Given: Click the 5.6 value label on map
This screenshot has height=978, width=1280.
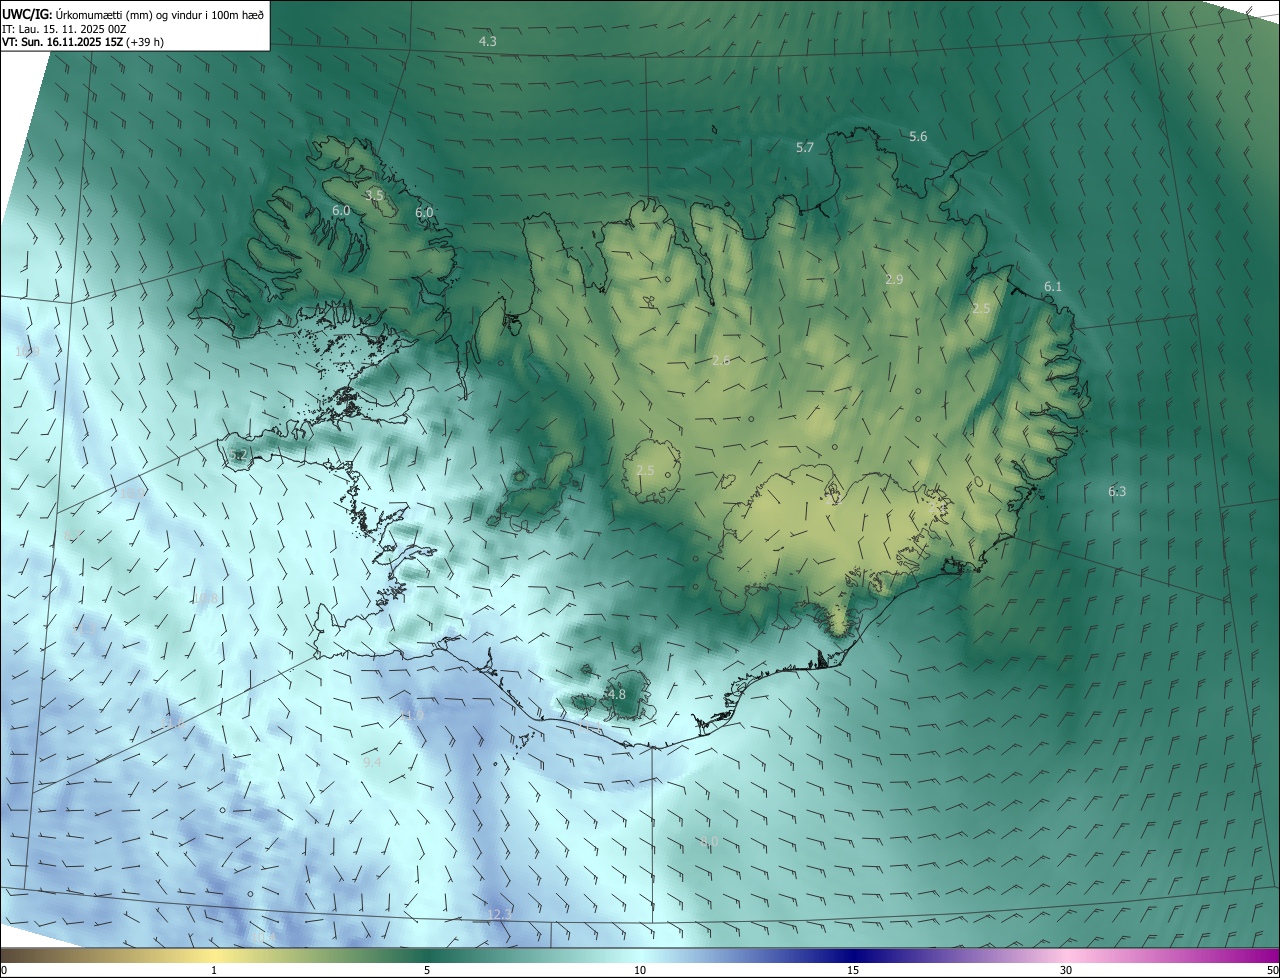Looking at the screenshot, I should point(918,136).
